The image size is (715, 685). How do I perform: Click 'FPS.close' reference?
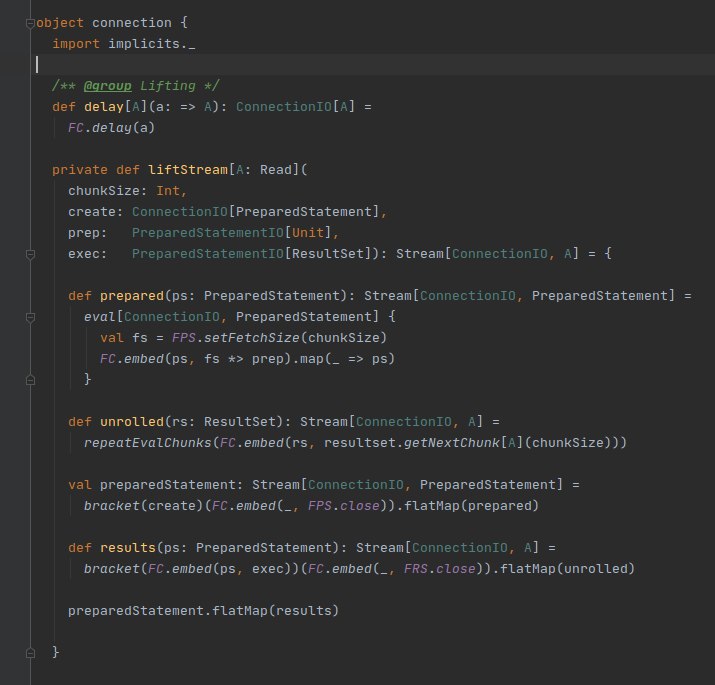pos(343,505)
